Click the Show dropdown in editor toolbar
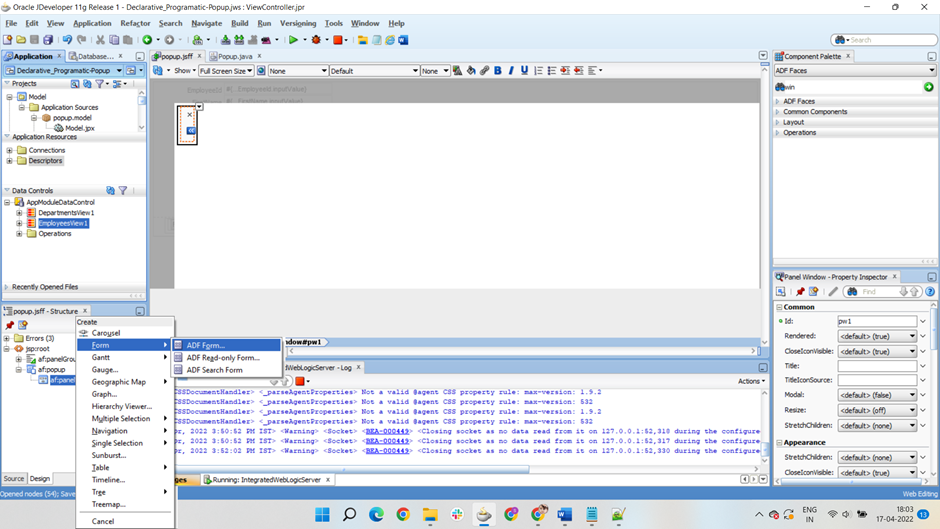 [185, 71]
